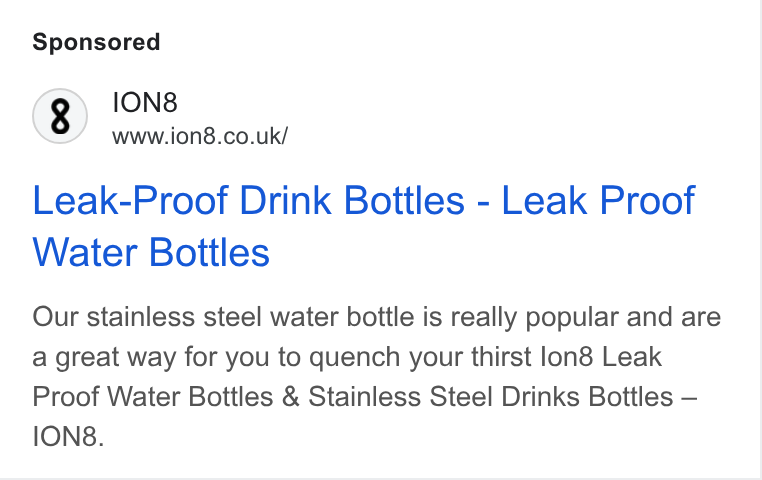Open the Leak-Proof Drink Bottles headline link
The image size is (762, 480).
[364, 226]
